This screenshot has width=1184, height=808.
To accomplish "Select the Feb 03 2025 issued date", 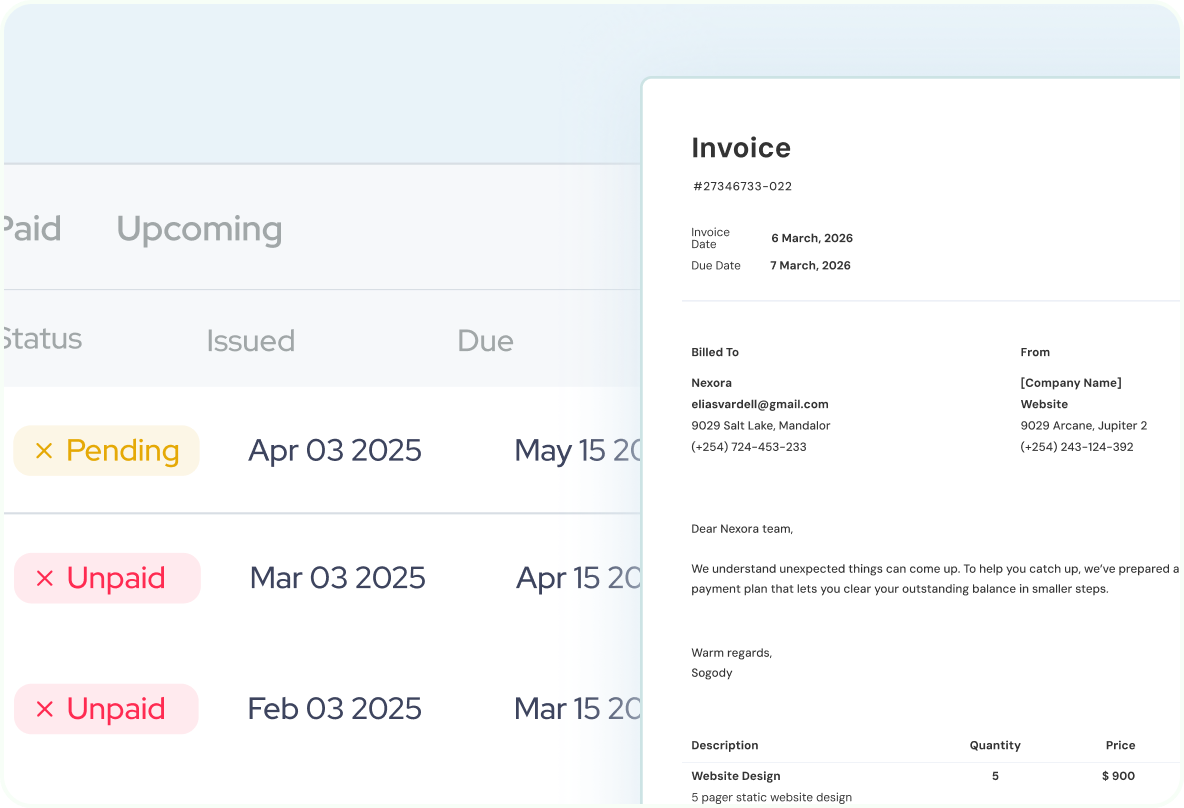I will click(x=334, y=709).
